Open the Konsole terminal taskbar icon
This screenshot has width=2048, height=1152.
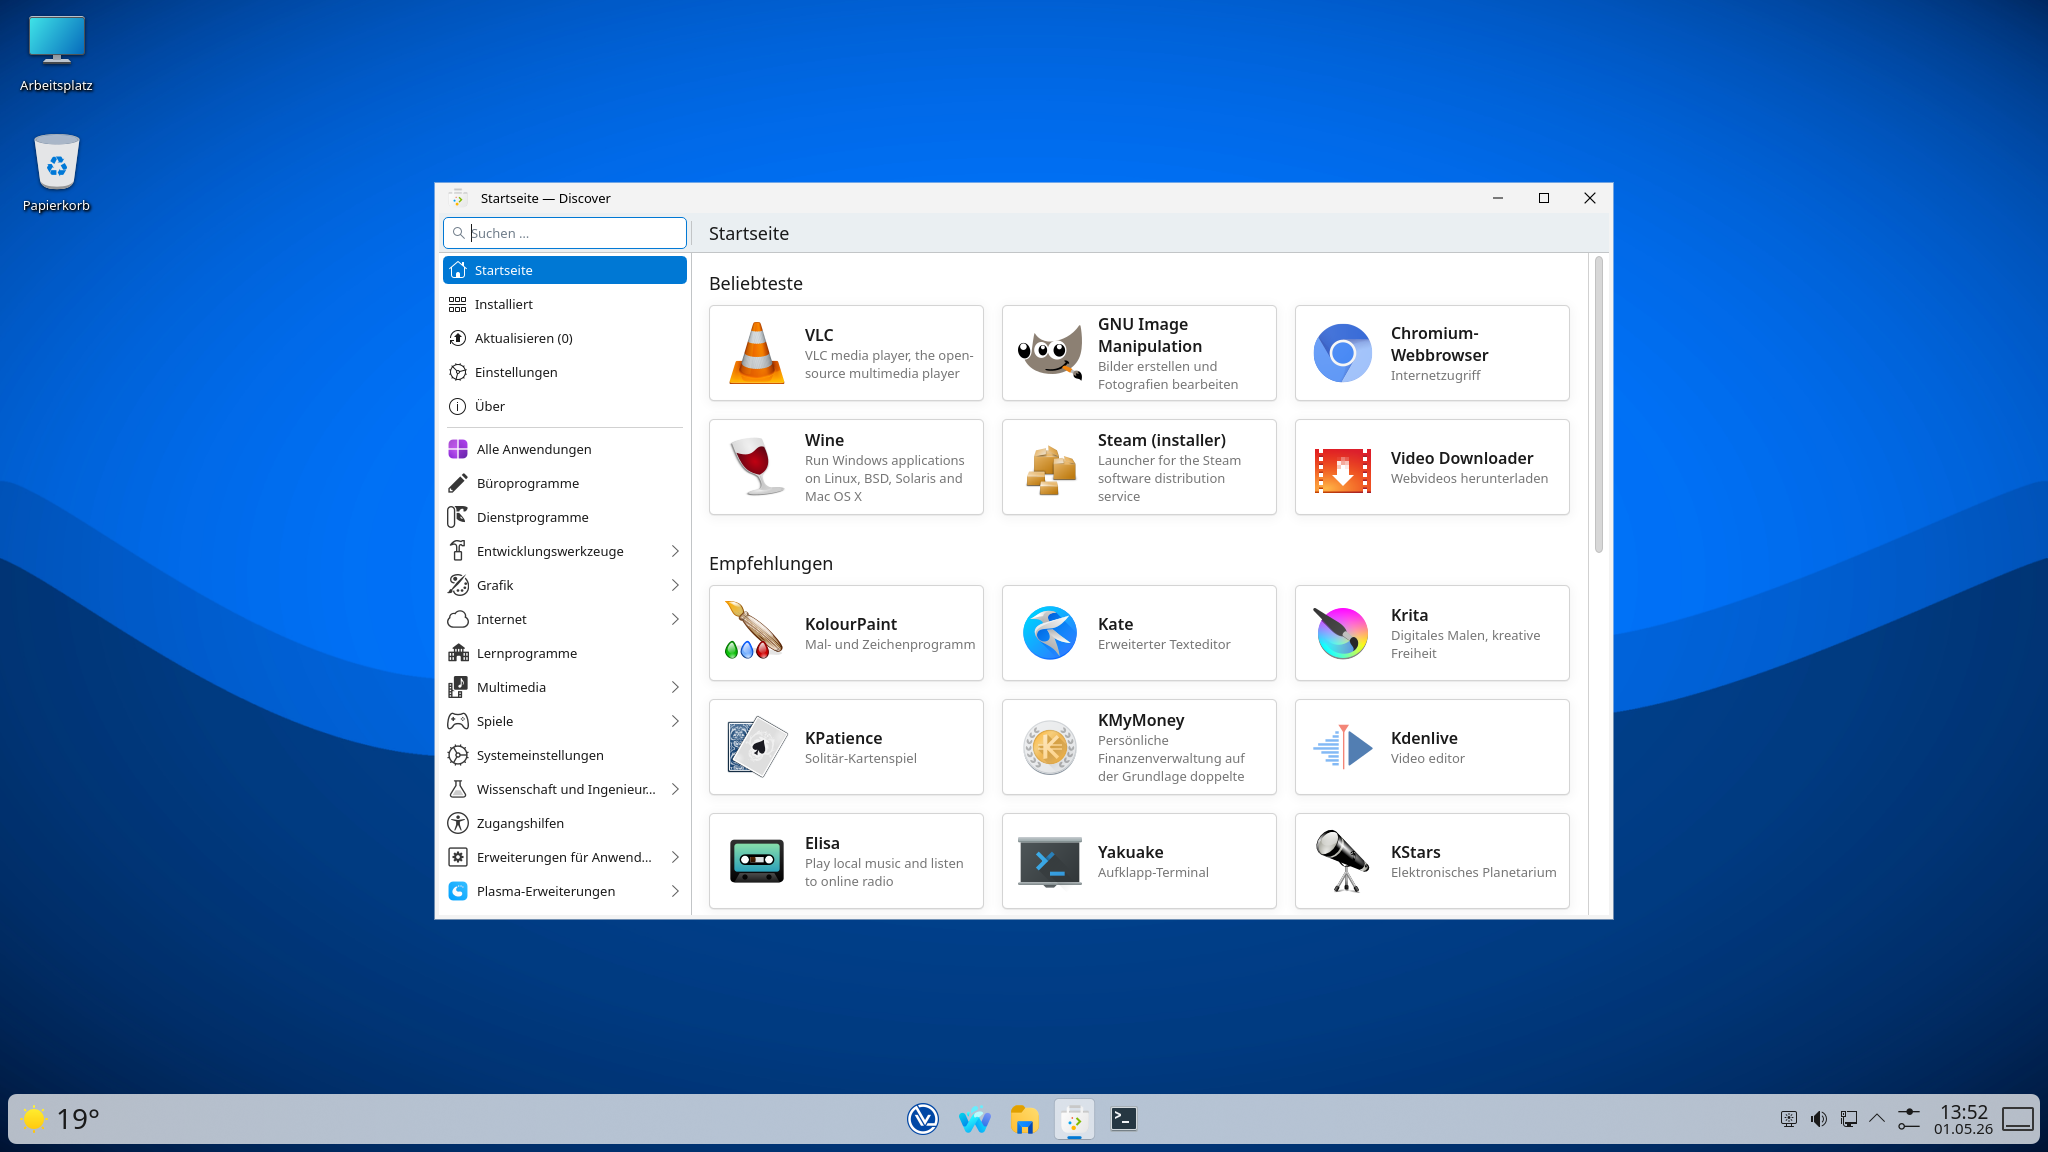[1124, 1119]
